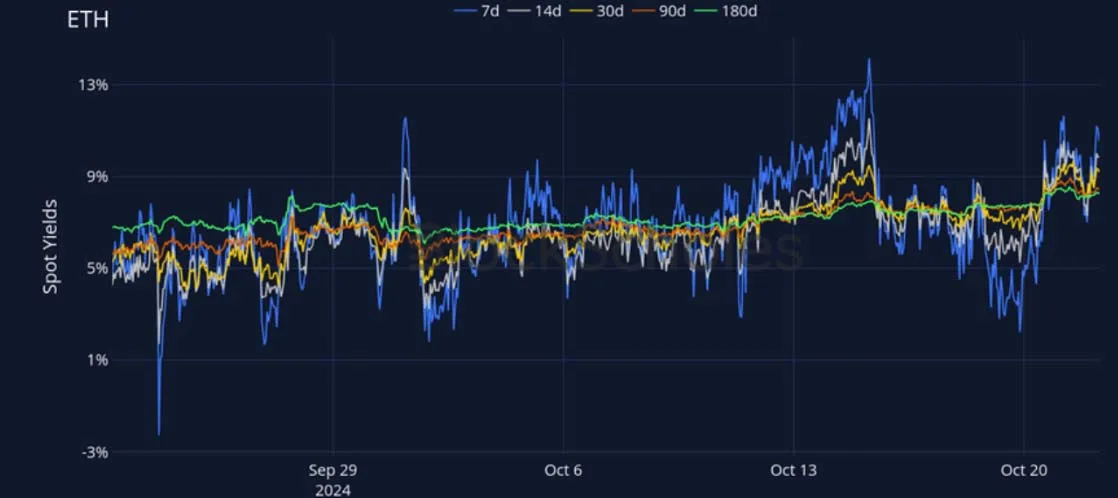The height and width of the screenshot is (498, 1118).
Task: Click the 5% y-axis tick label
Action: [98, 268]
